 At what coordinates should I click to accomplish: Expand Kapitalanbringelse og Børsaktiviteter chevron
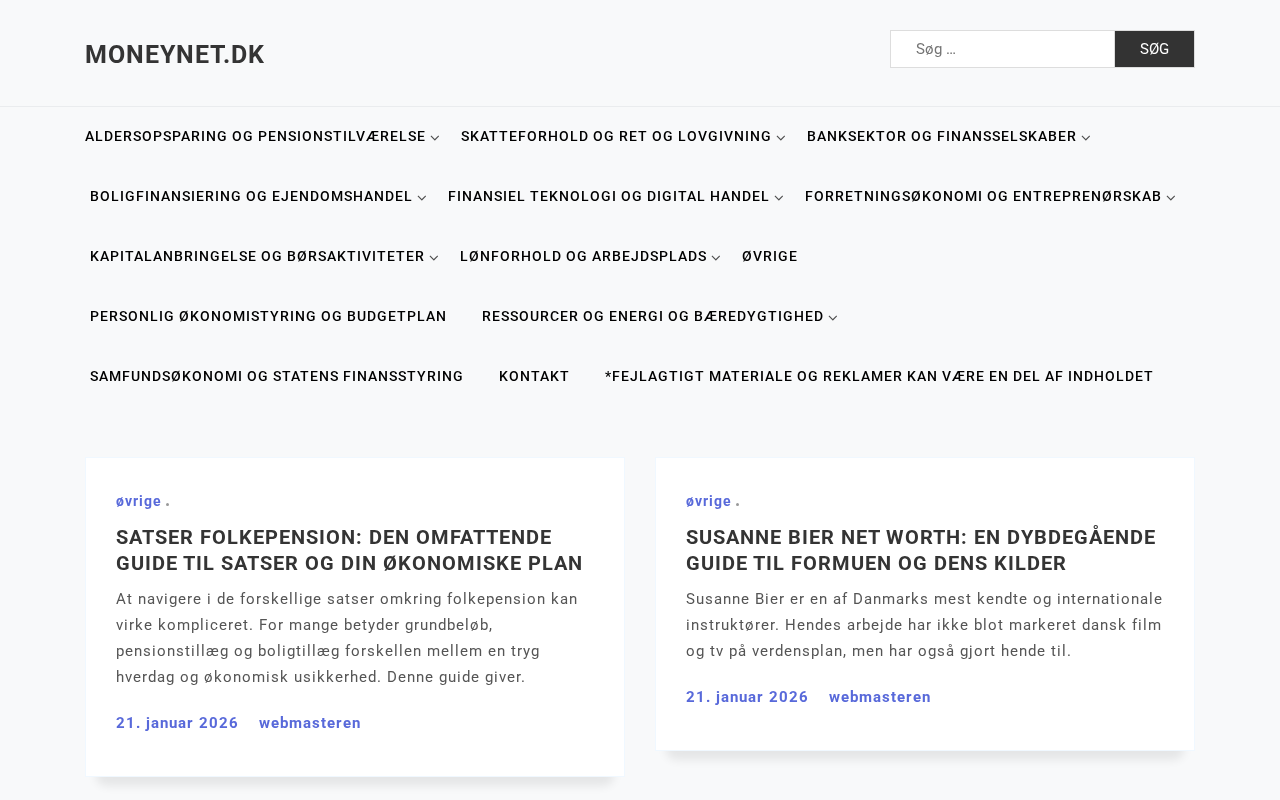[434, 258]
